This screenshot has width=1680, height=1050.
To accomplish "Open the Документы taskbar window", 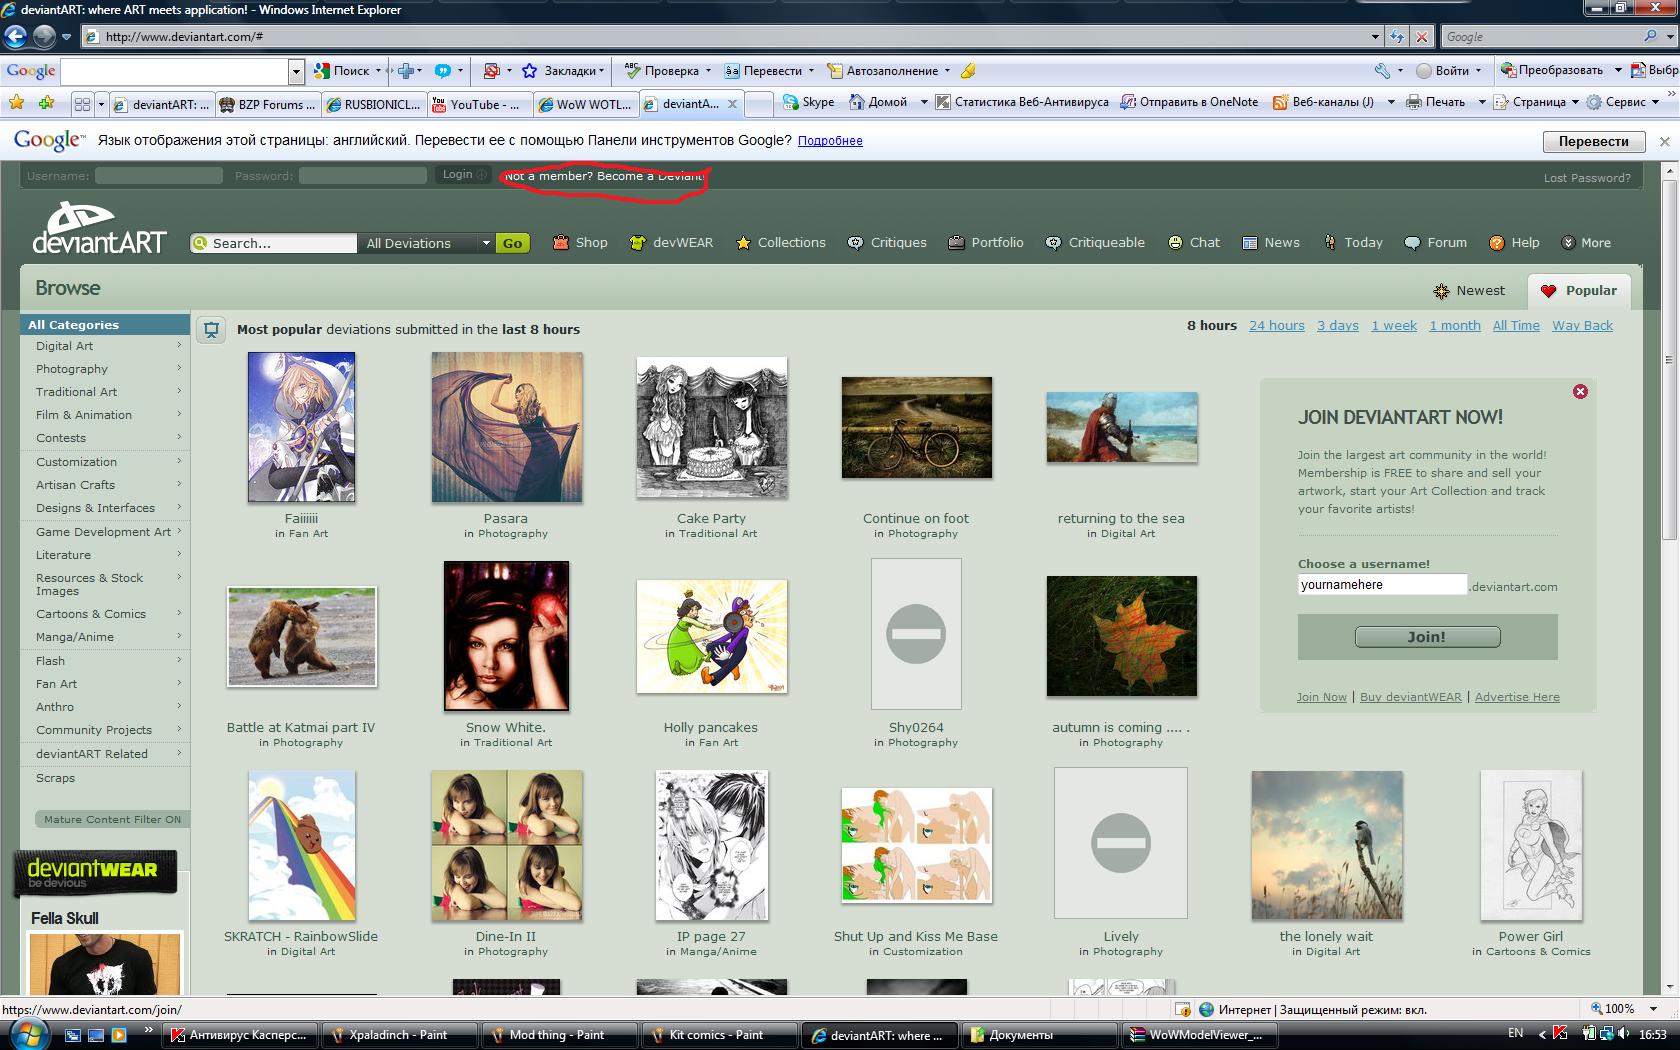I will [x=1039, y=1035].
